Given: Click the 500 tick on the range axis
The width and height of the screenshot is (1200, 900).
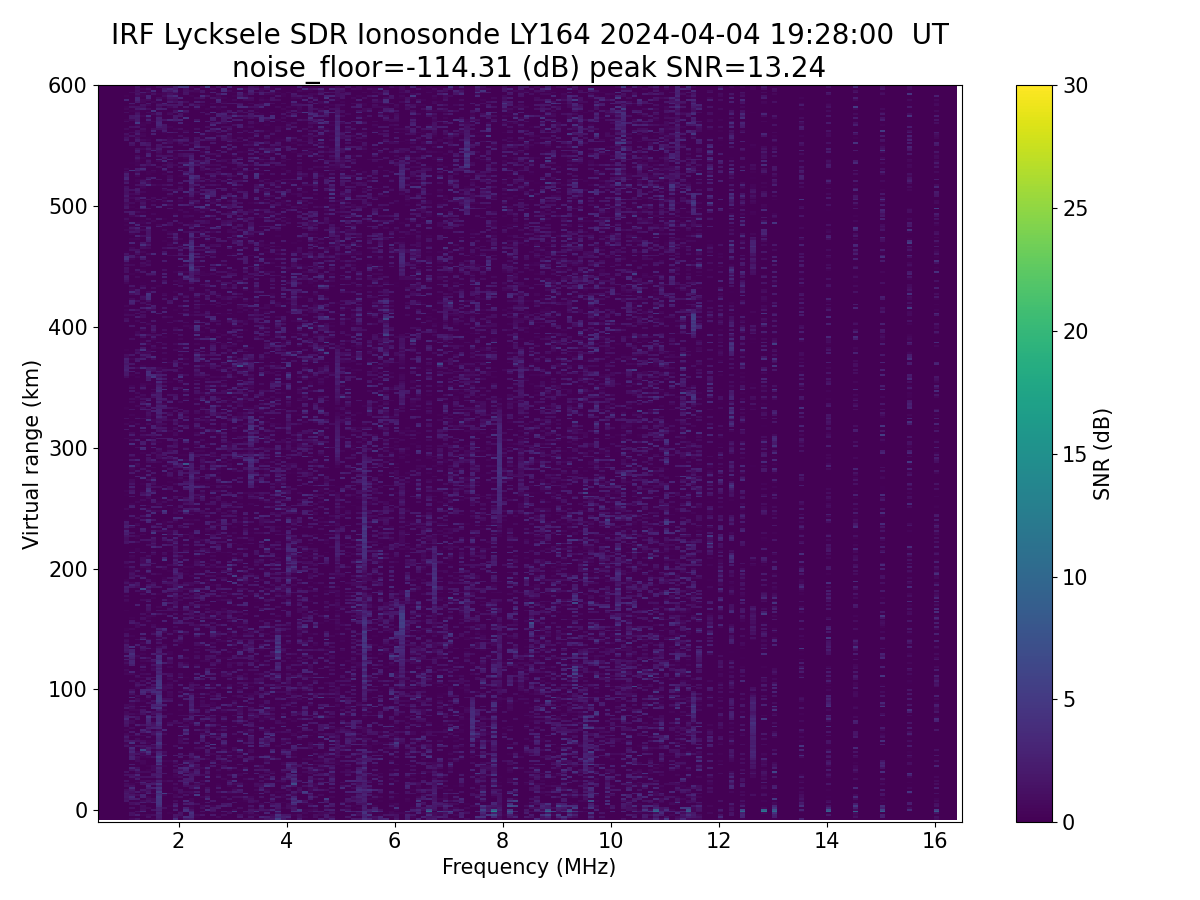Looking at the screenshot, I should tap(68, 206).
